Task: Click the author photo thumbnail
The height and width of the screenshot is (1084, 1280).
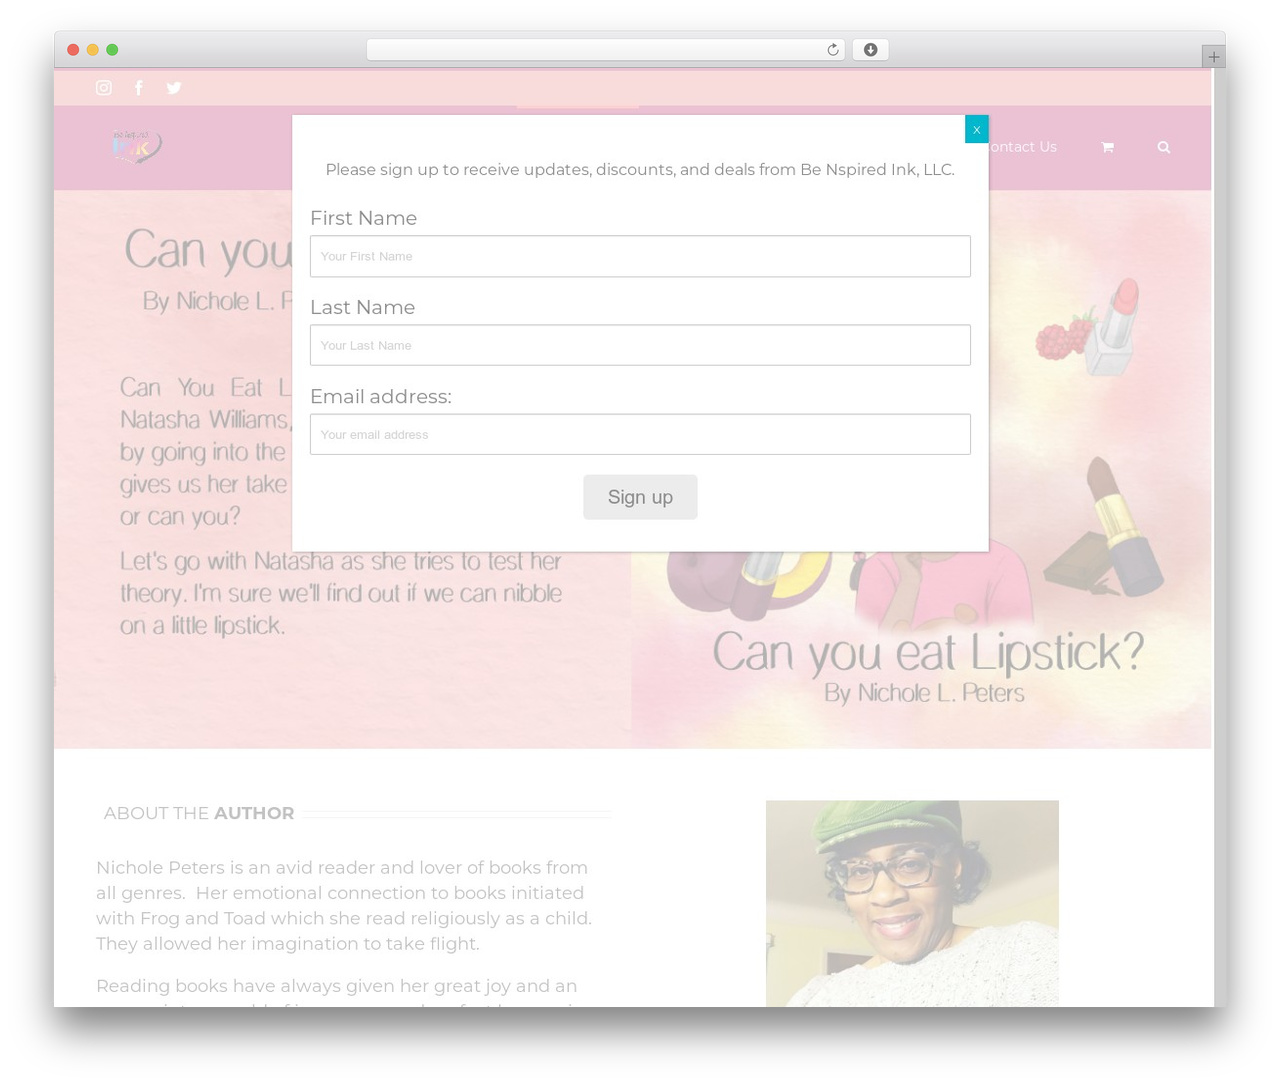Action: pos(912,903)
